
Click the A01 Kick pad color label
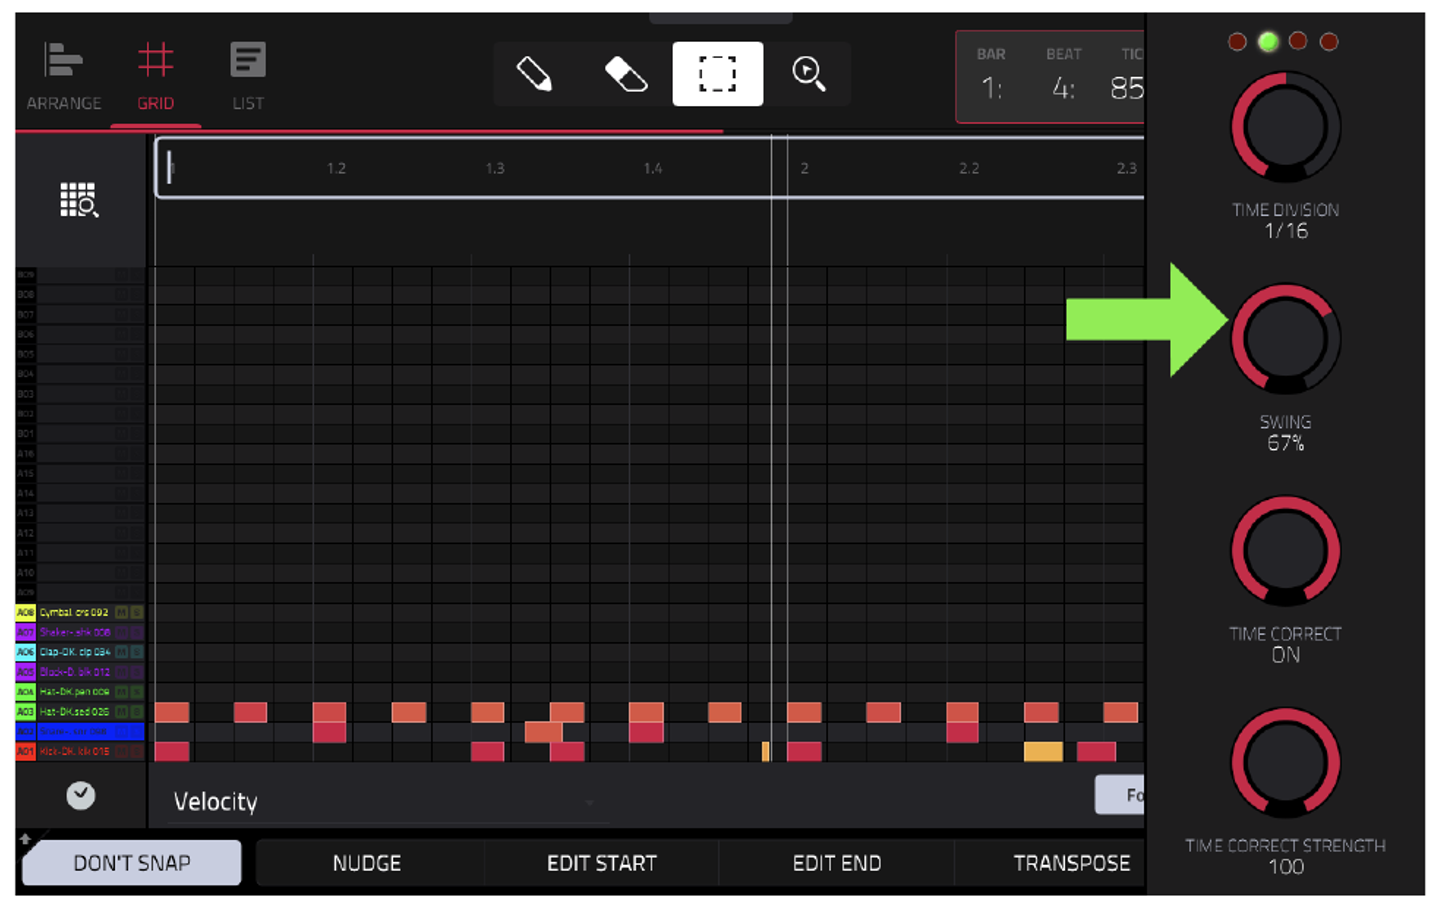pyautogui.click(x=25, y=751)
